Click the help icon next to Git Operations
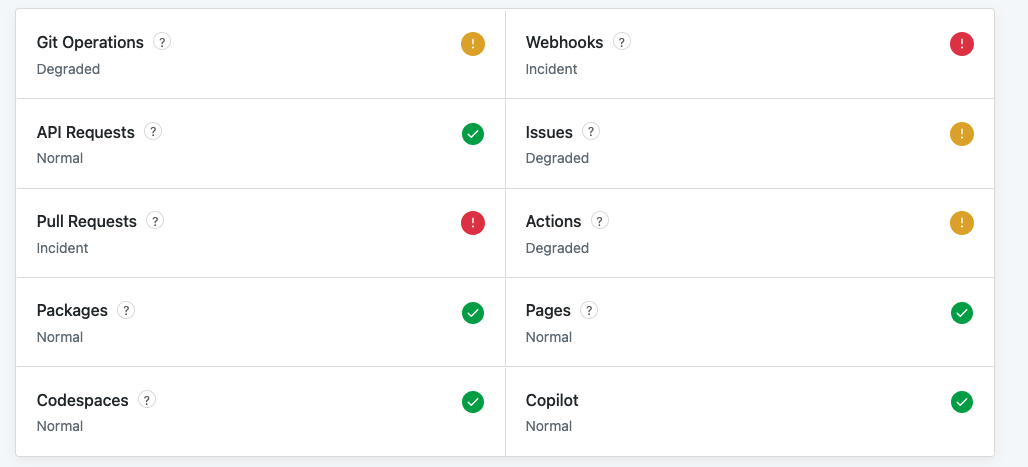This screenshot has height=467, width=1028. pyautogui.click(x=162, y=42)
